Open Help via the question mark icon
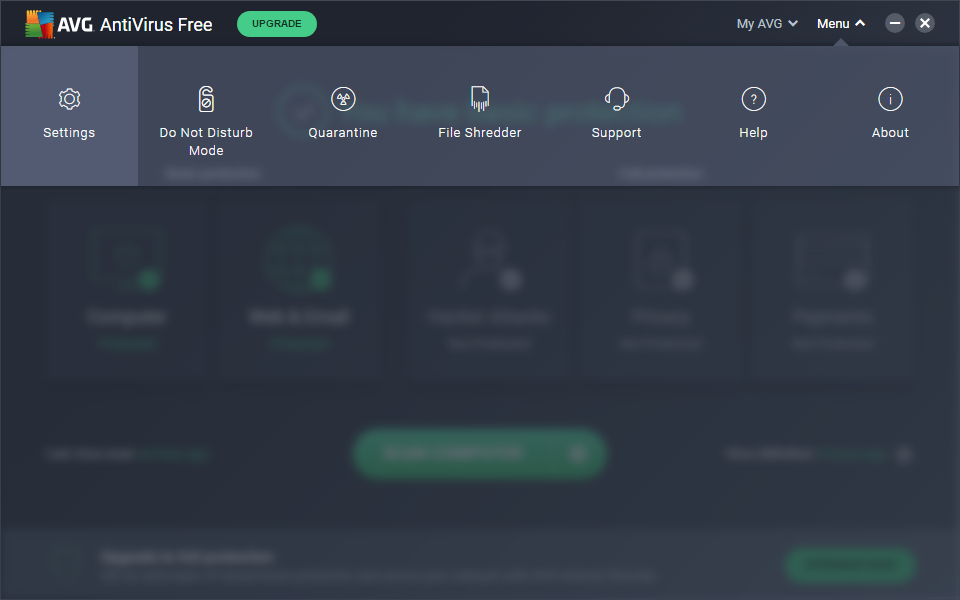The image size is (960, 600). tap(754, 99)
